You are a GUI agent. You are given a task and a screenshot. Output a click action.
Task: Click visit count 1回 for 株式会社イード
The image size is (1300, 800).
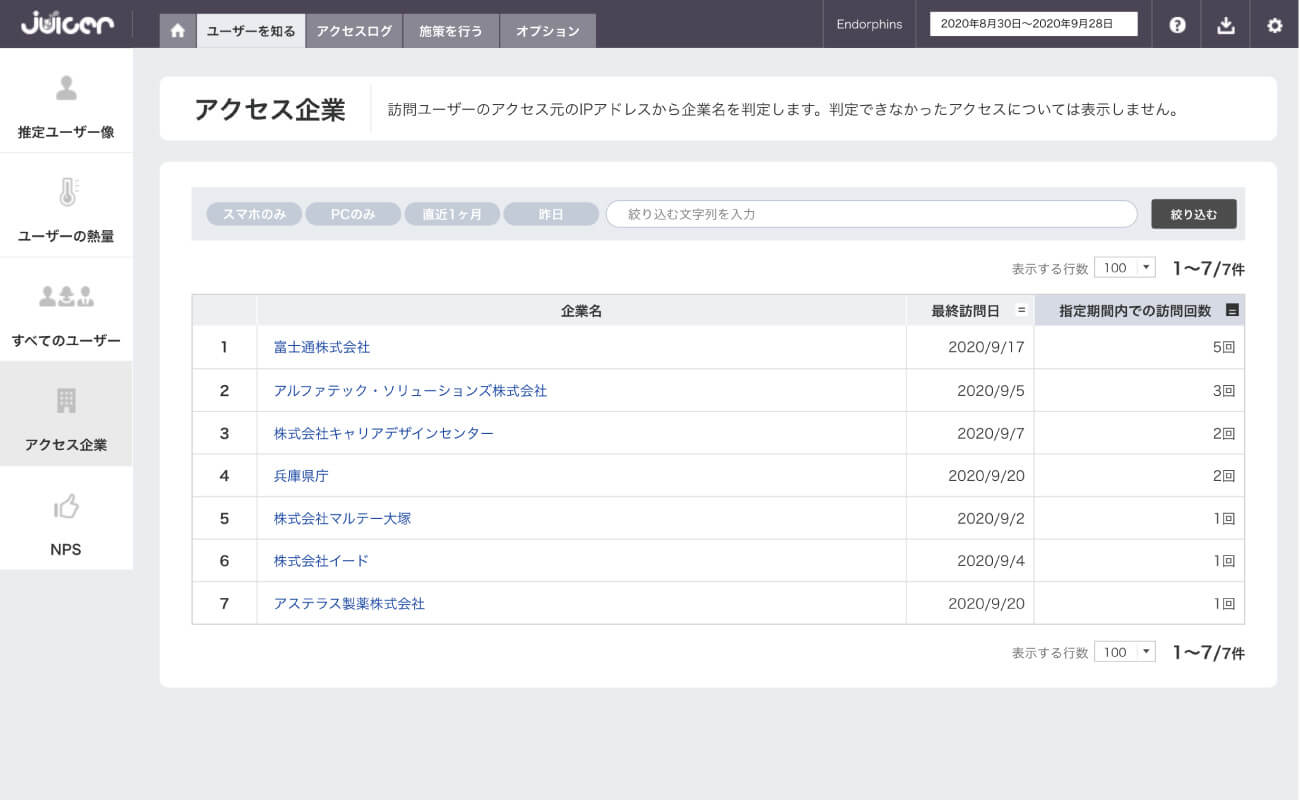(x=1224, y=561)
